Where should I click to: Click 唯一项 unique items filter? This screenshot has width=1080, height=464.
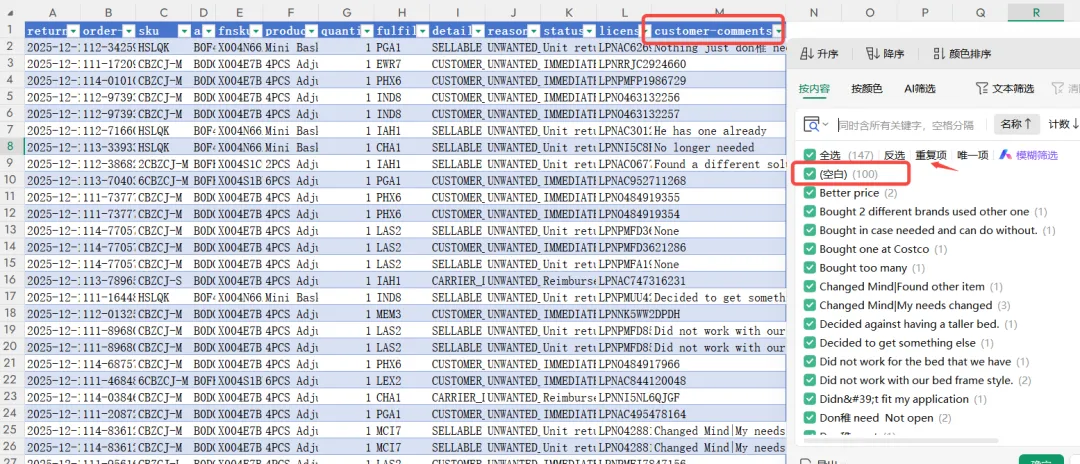[x=973, y=155]
